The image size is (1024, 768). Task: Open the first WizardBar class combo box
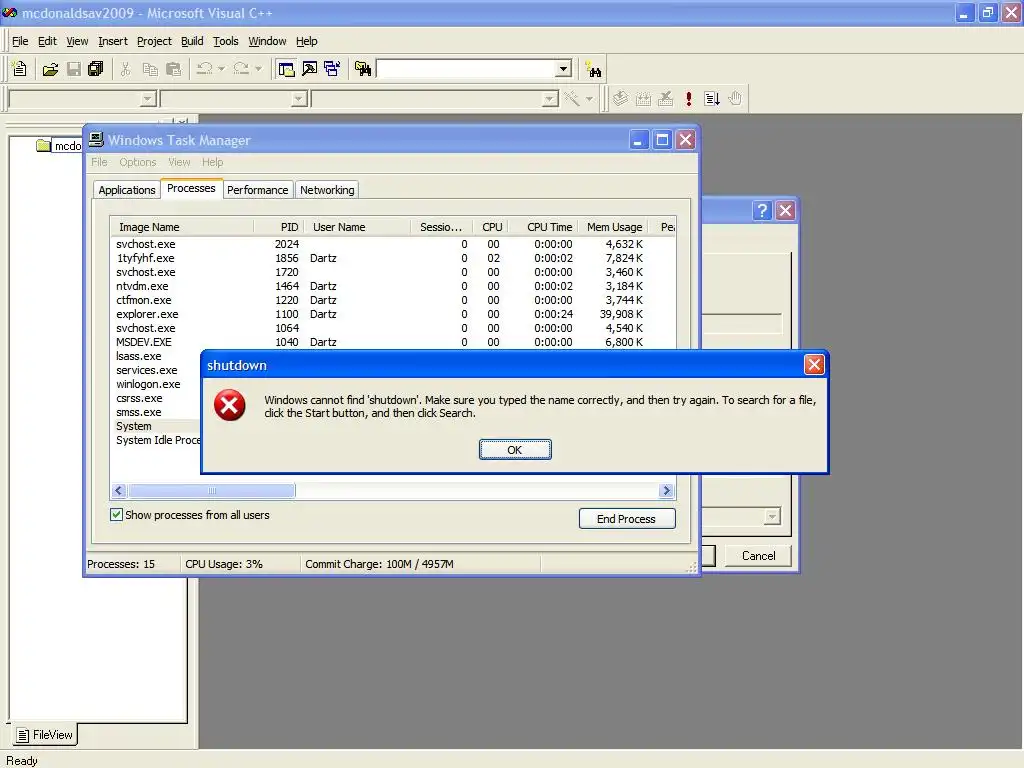tap(148, 99)
